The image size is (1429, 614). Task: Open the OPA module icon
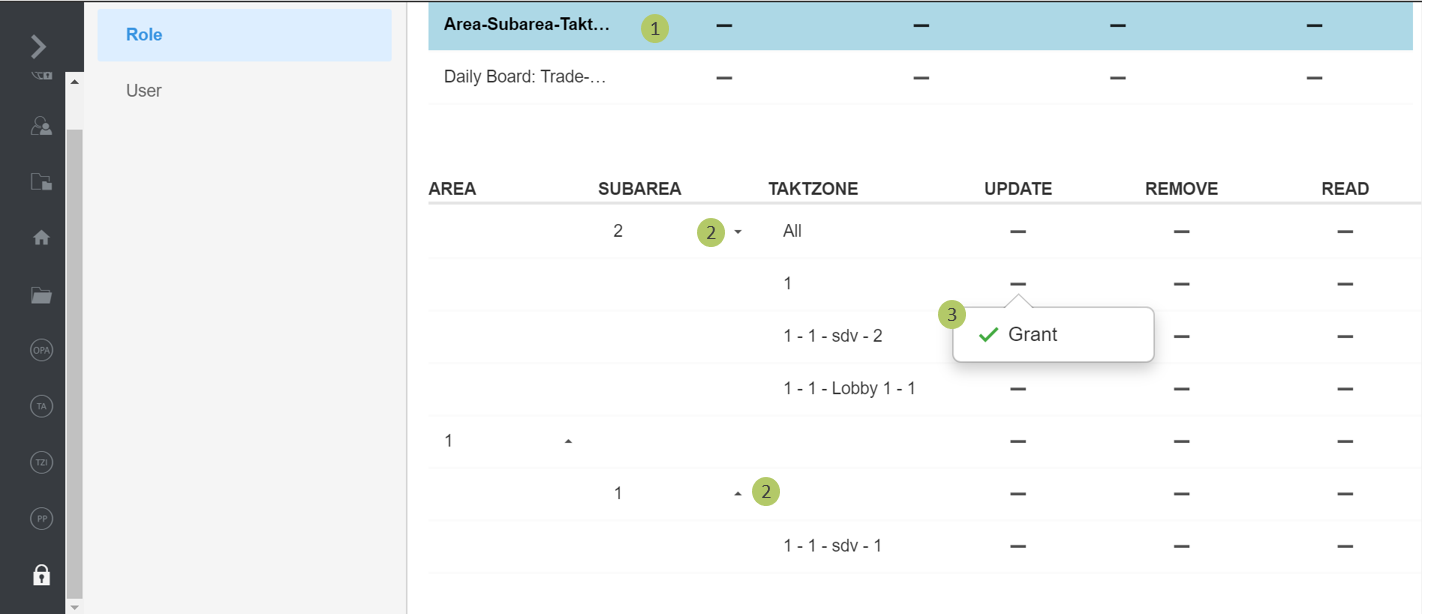(41, 351)
